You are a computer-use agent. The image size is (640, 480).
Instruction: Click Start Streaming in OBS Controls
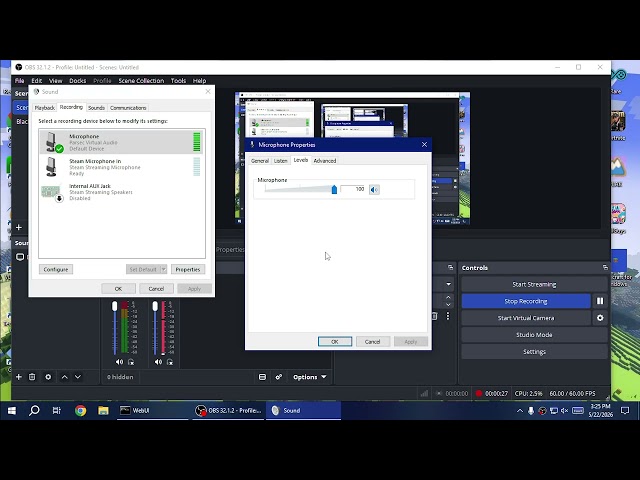[534, 284]
